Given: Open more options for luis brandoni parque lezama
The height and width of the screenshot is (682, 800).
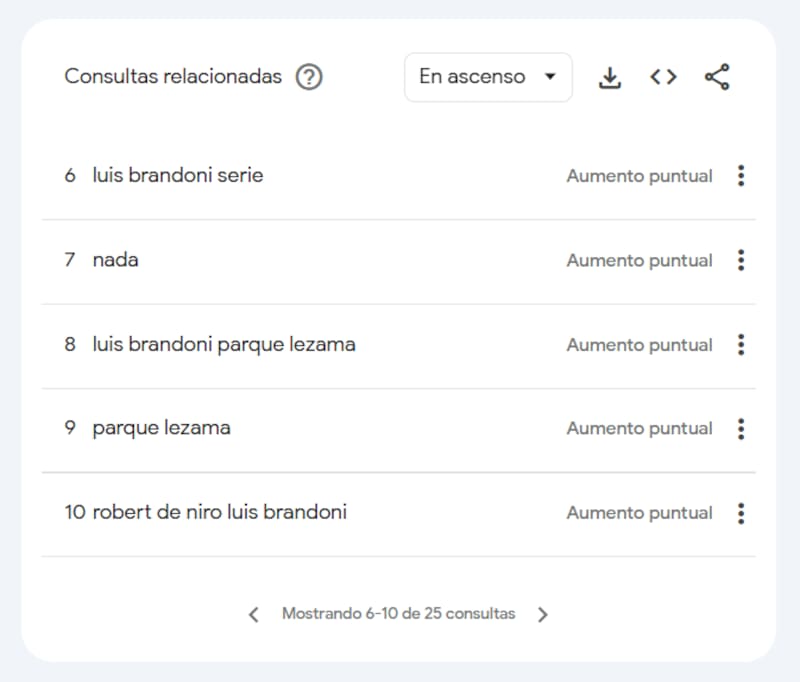Looking at the screenshot, I should 740,345.
